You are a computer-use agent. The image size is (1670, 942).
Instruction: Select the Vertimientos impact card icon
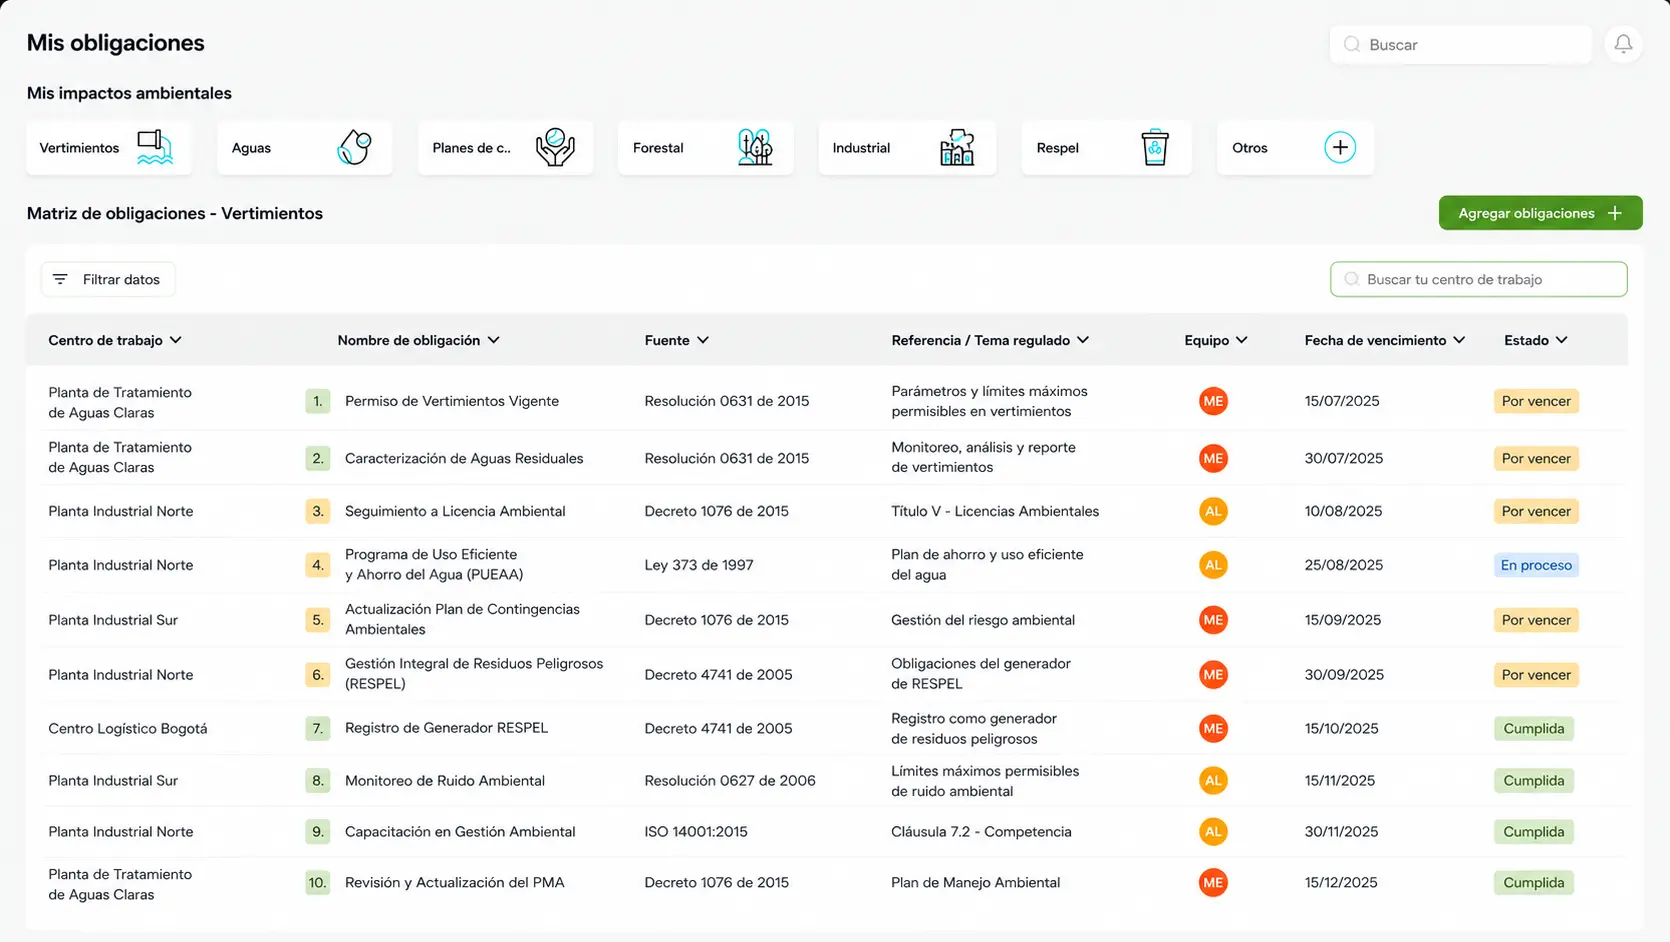[155, 147]
